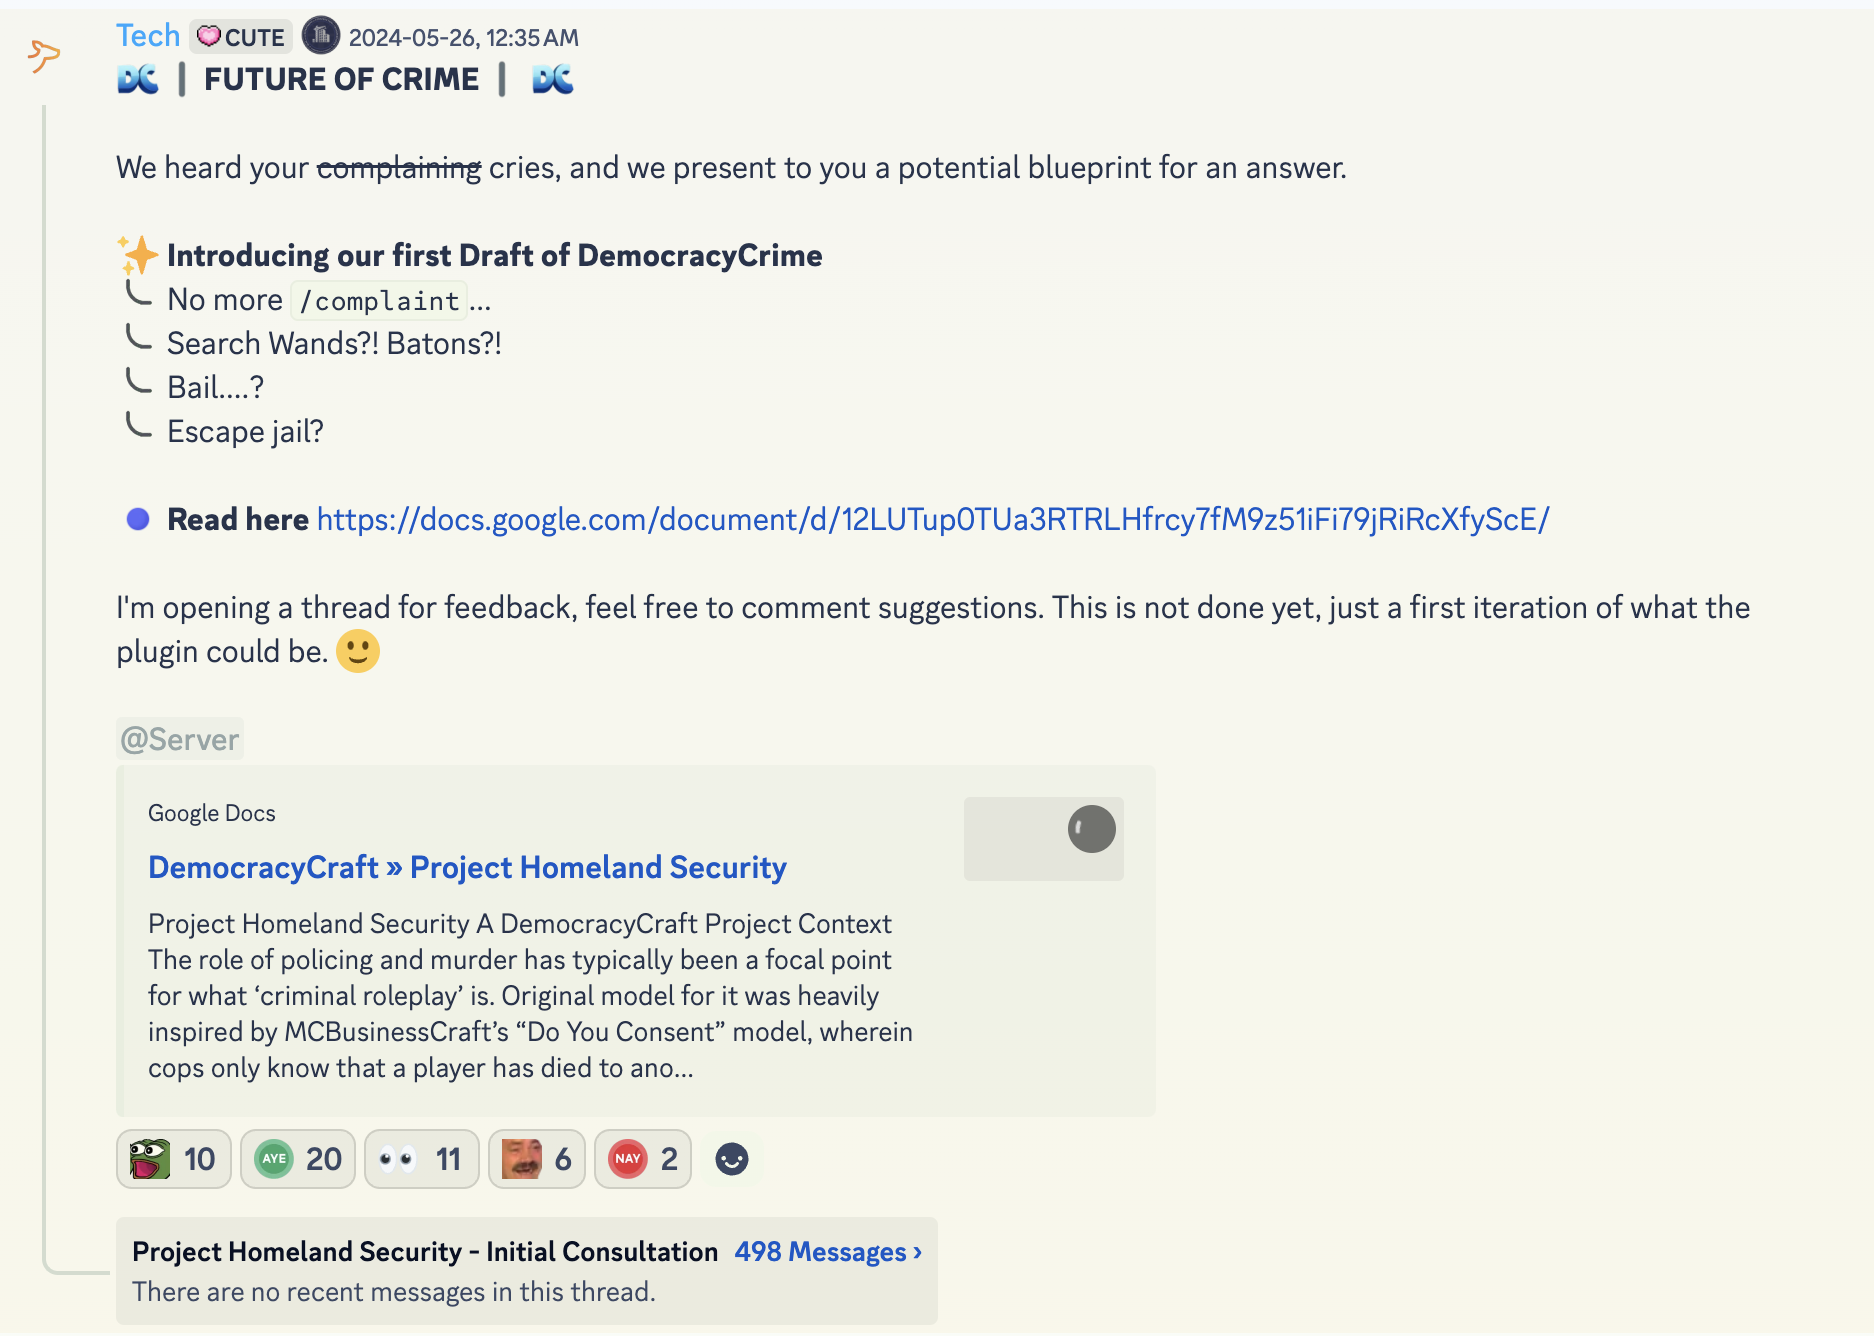Image resolution: width=1874 pixels, height=1336 pixels.
Task: Click the Tech username
Action: click(148, 36)
